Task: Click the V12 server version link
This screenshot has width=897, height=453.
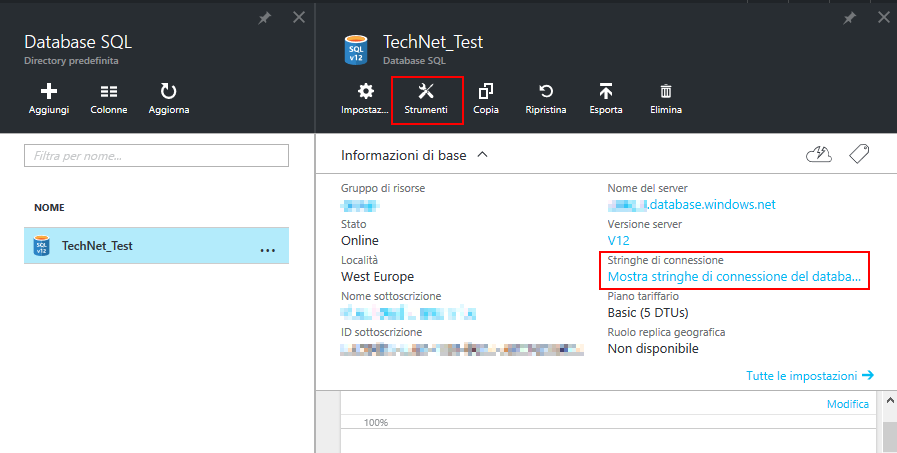Action: pyautogui.click(x=618, y=241)
